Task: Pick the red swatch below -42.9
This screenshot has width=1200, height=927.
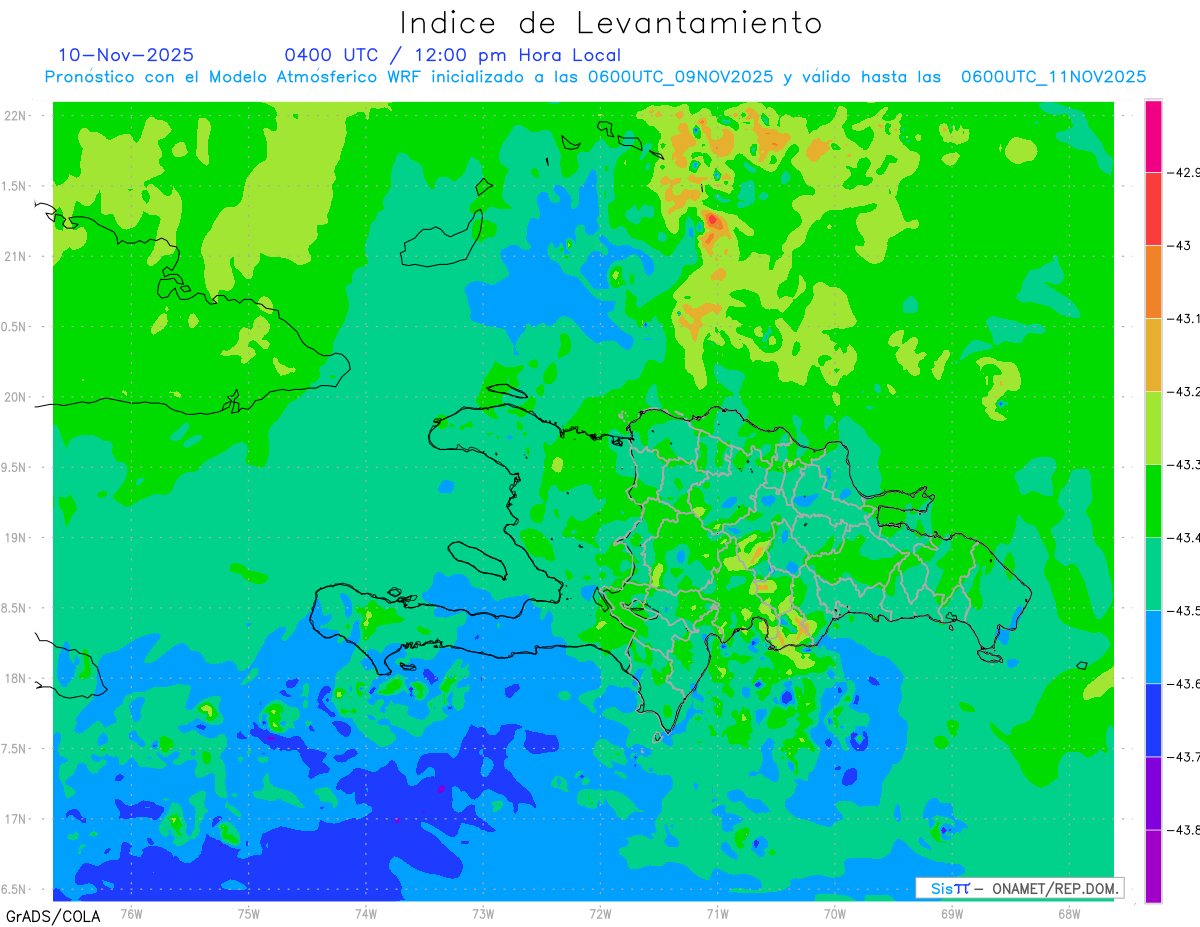Action: pyautogui.click(x=1153, y=209)
